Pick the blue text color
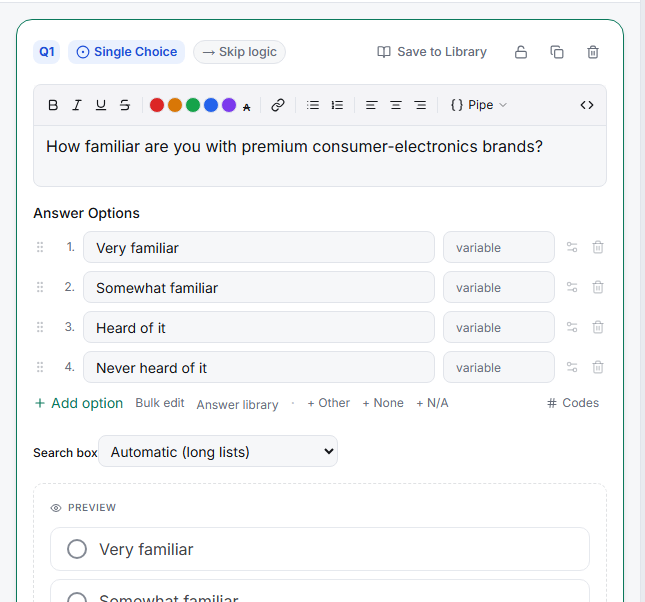 point(211,105)
